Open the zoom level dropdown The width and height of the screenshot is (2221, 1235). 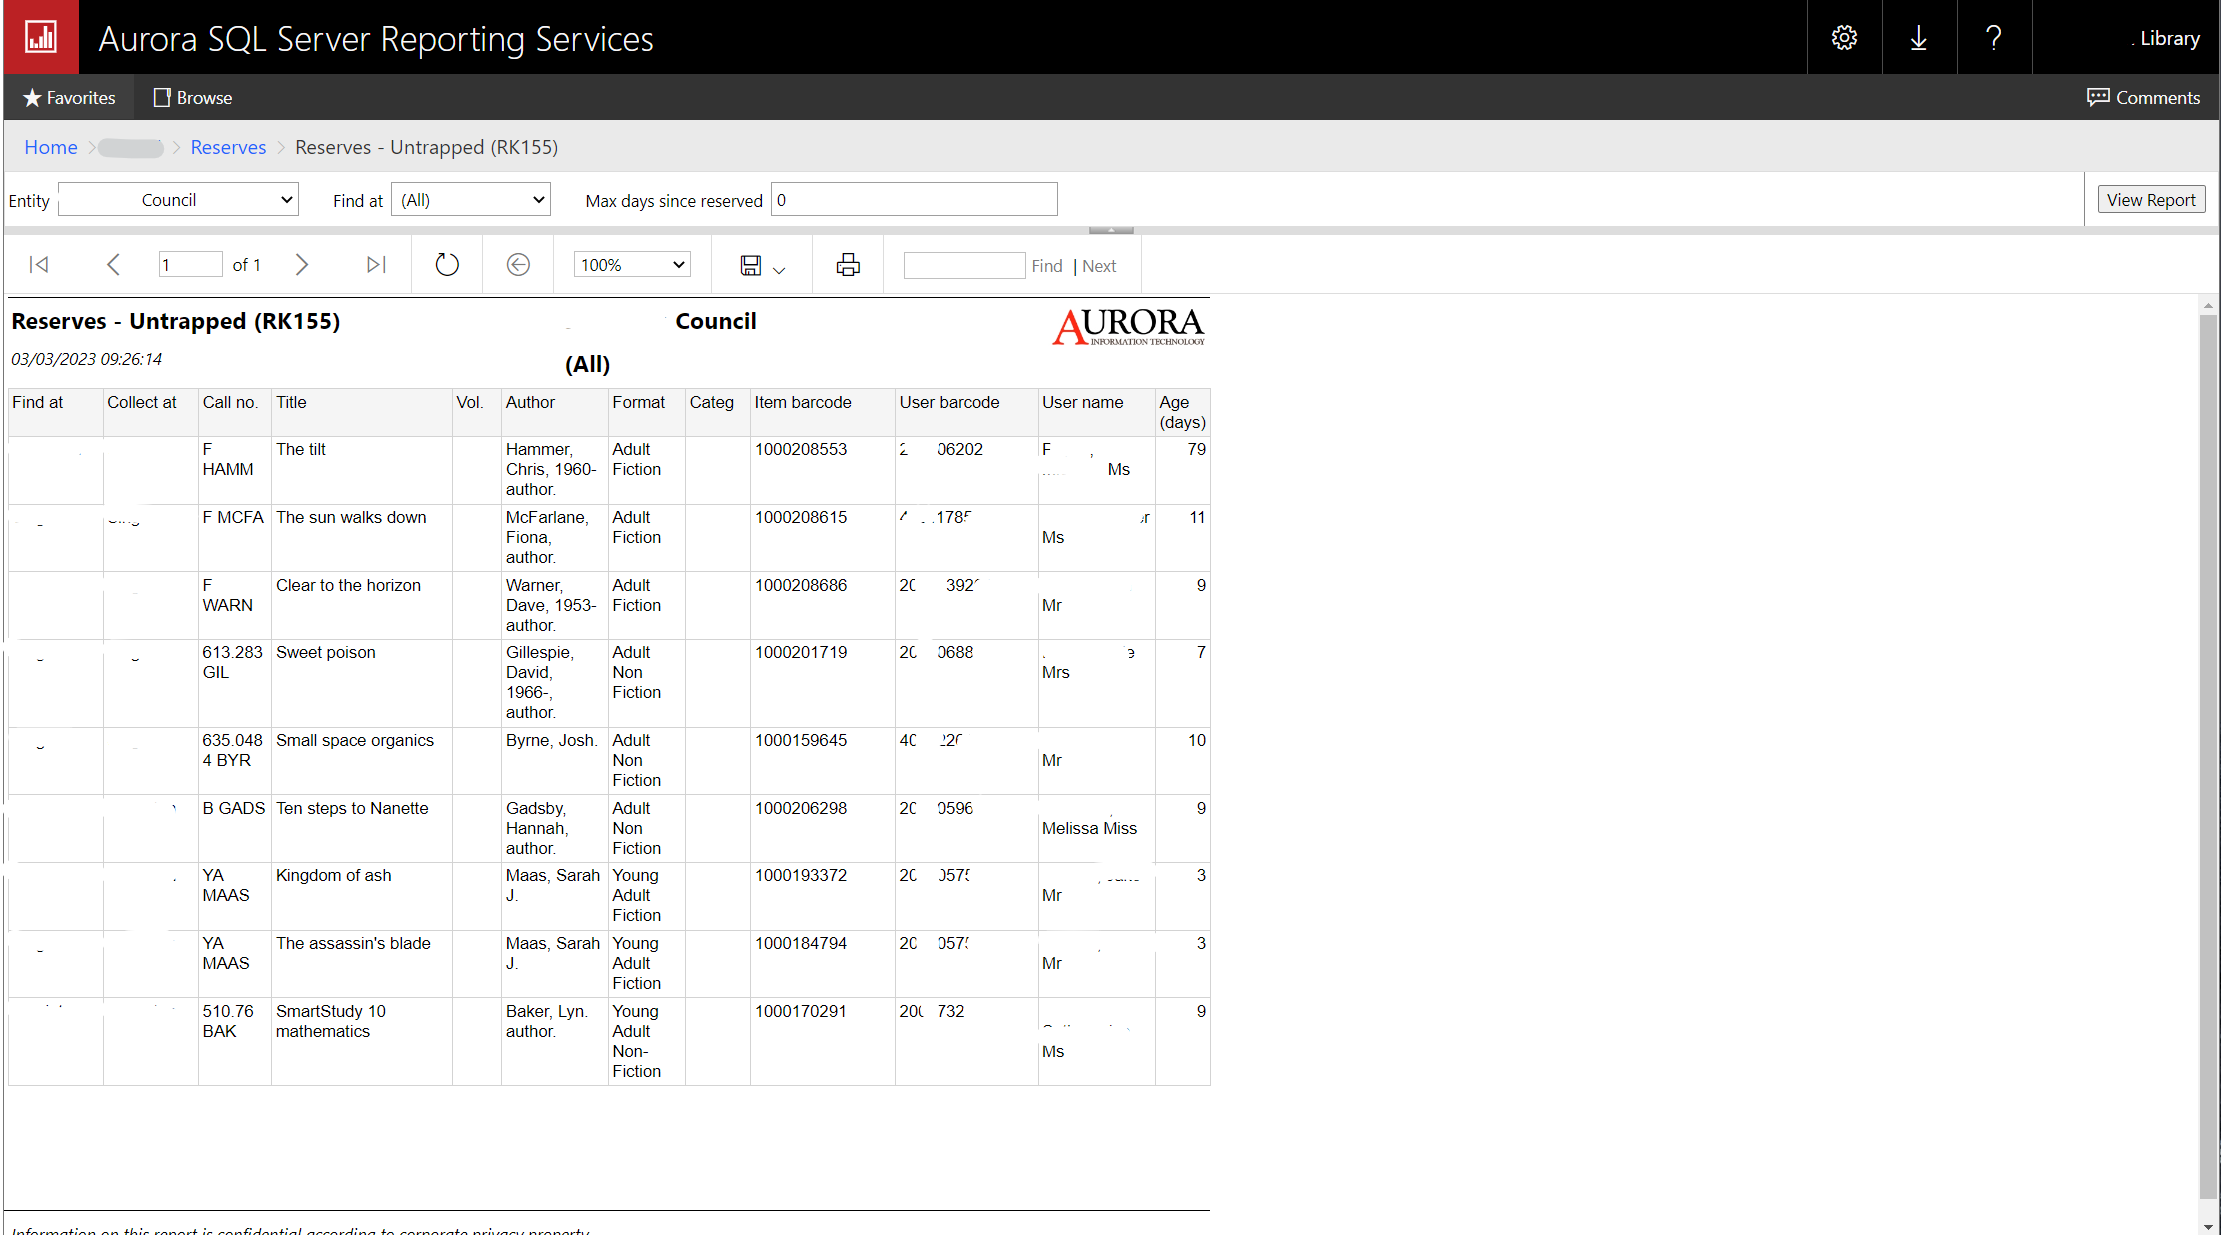coord(632,265)
